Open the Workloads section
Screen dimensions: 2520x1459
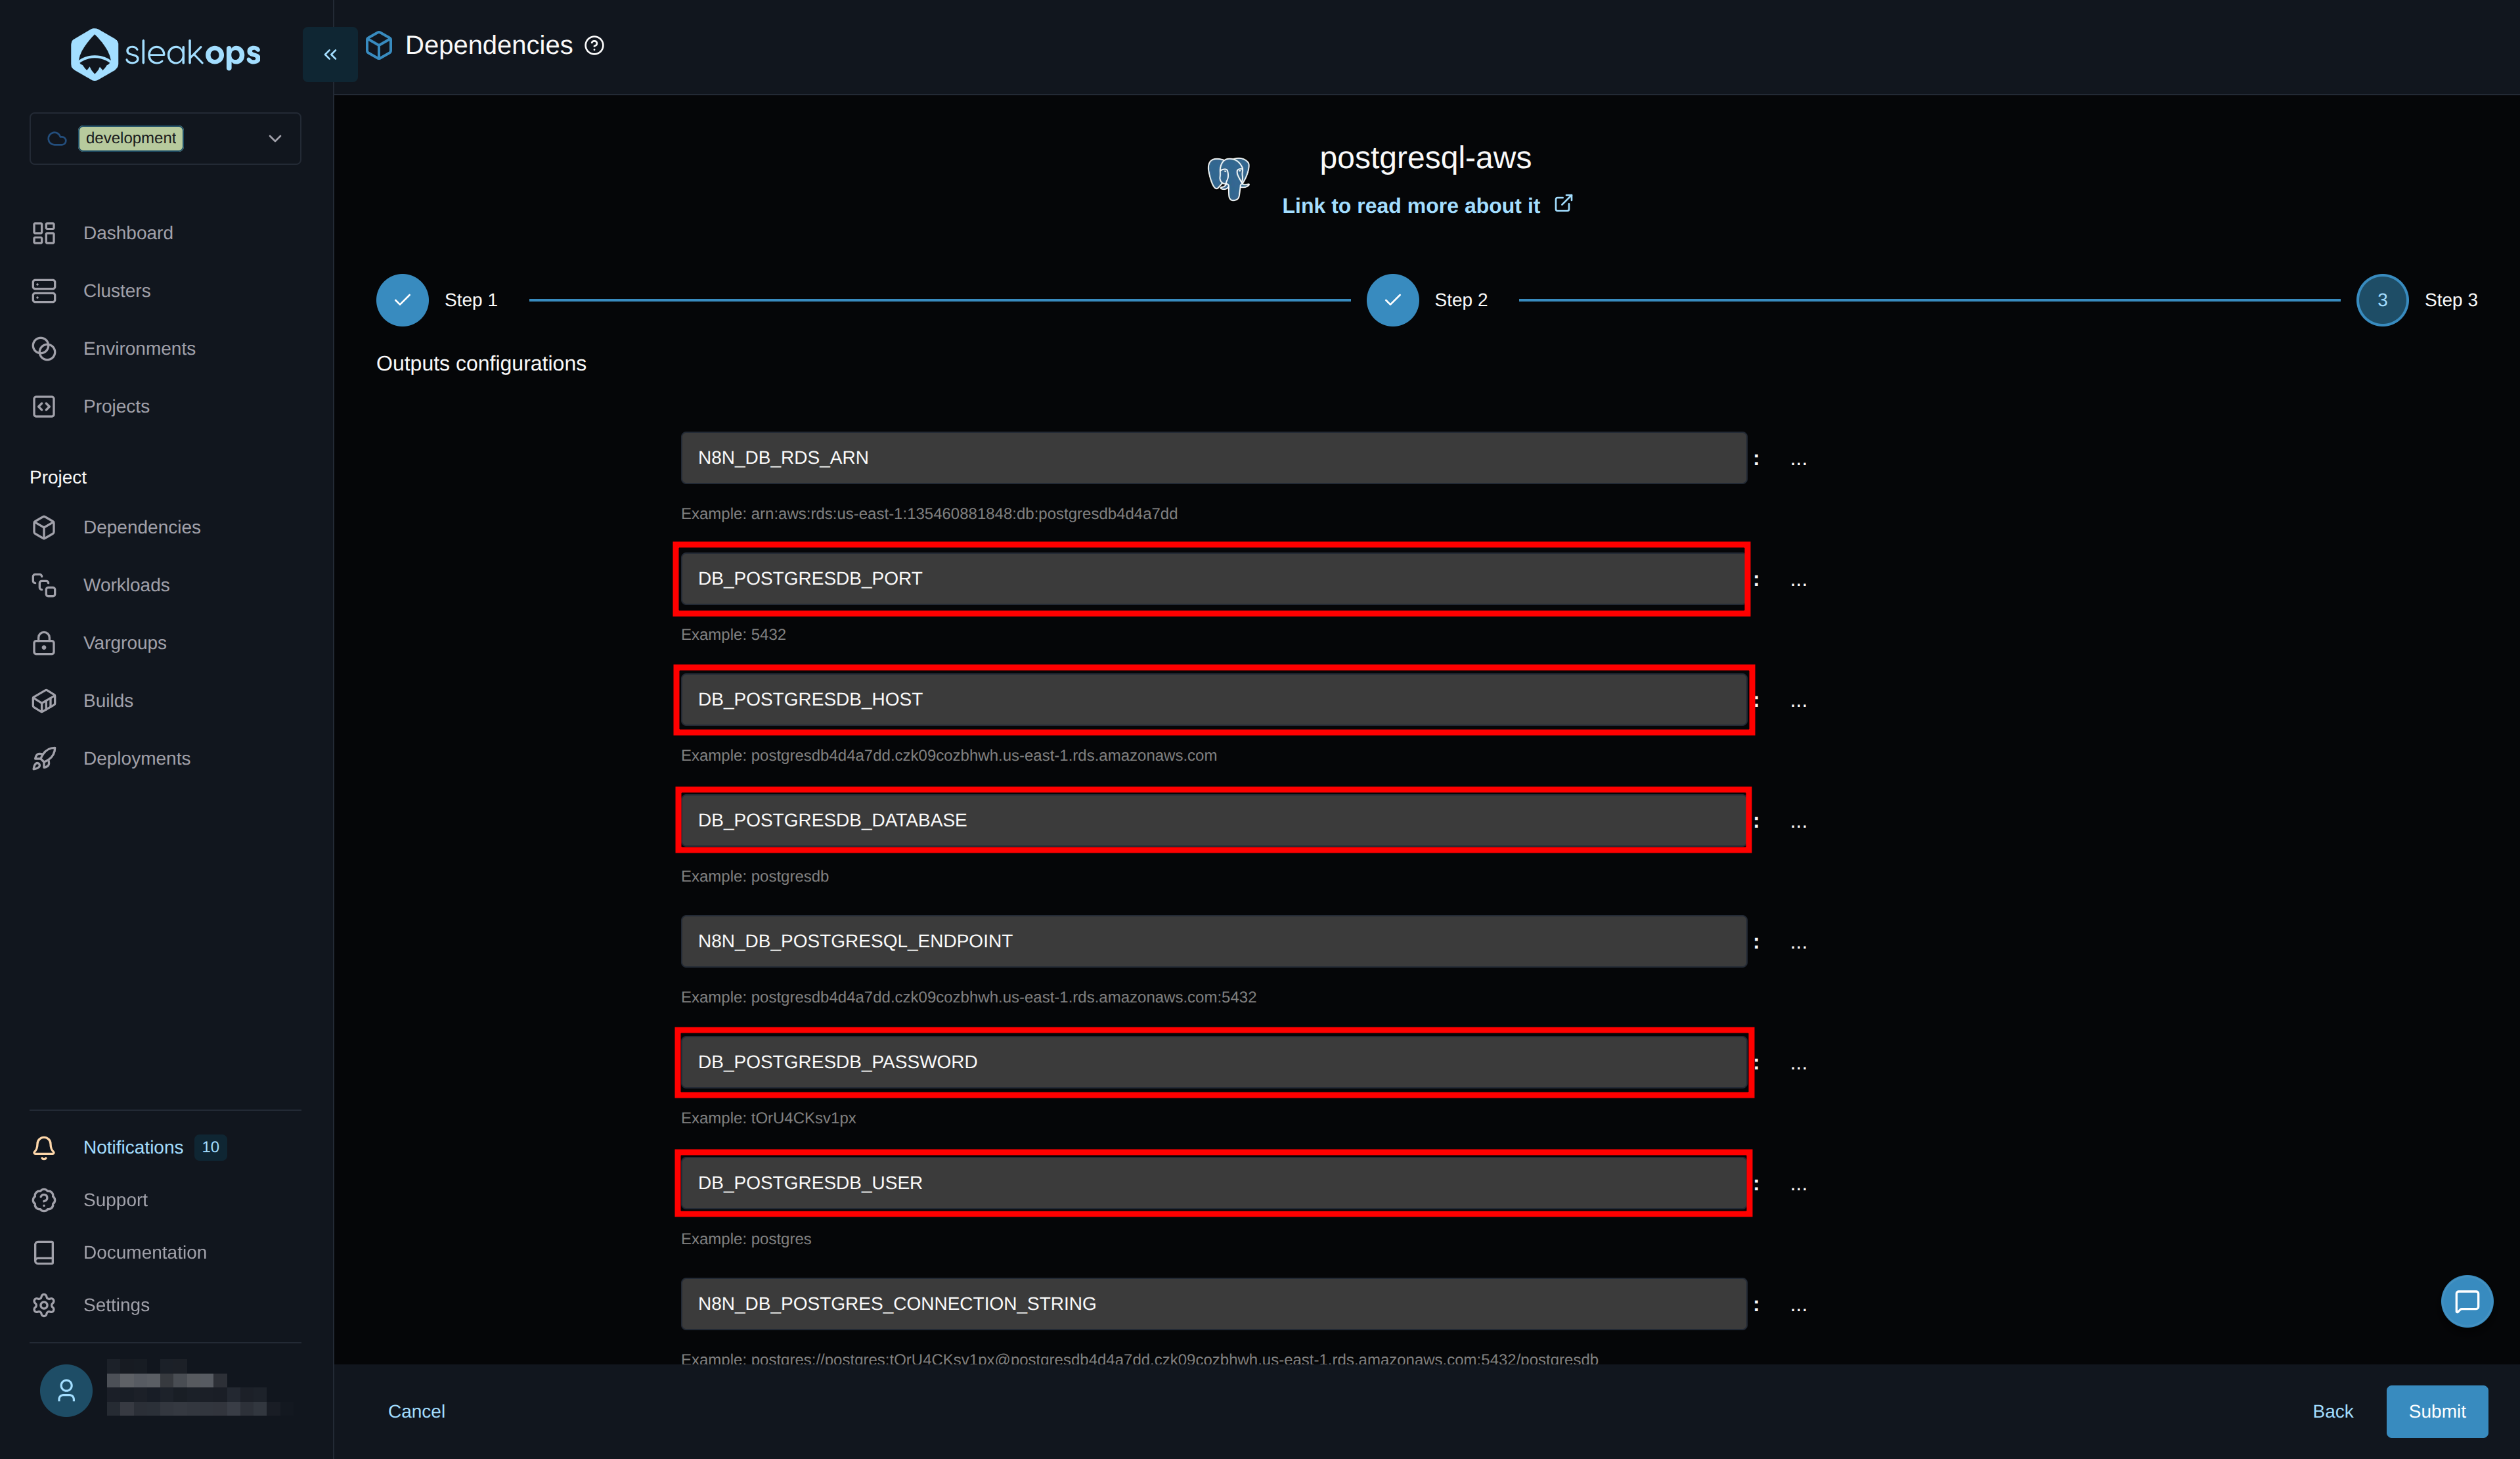coord(125,584)
